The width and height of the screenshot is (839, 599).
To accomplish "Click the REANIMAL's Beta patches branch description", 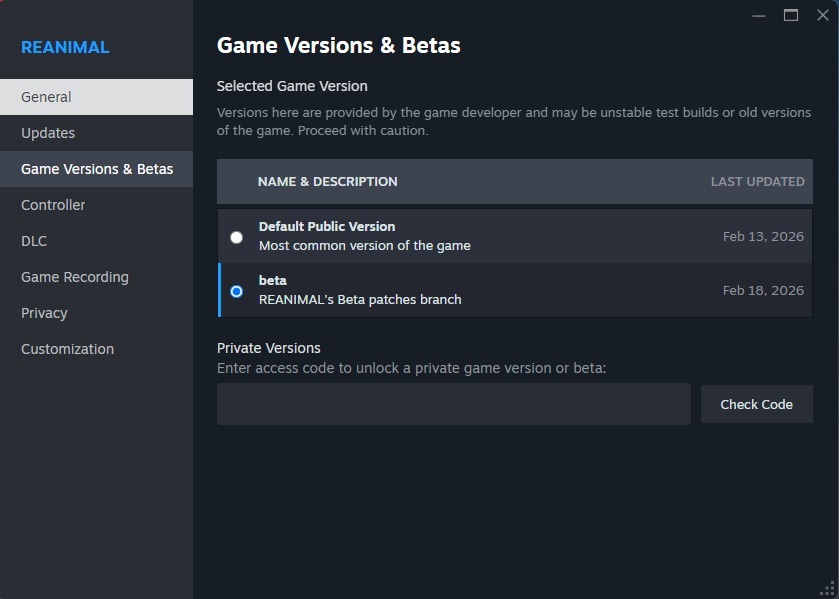I will coord(360,300).
